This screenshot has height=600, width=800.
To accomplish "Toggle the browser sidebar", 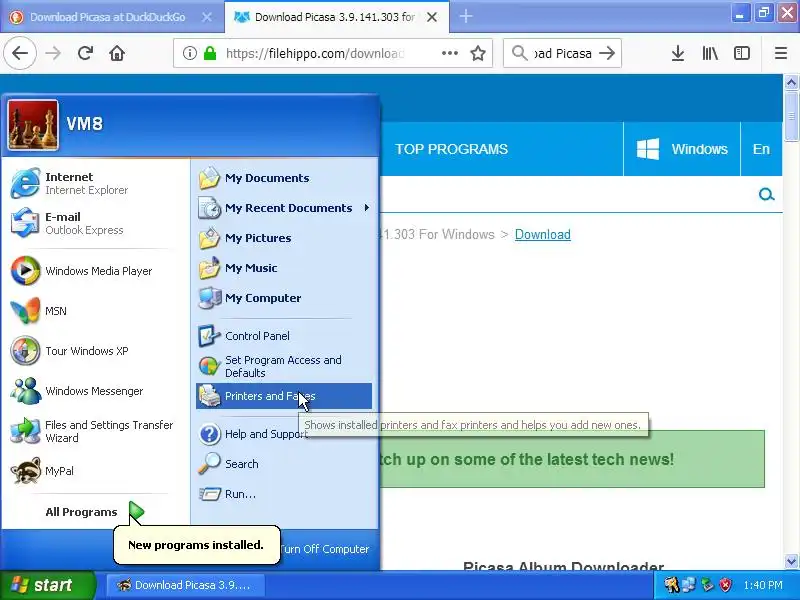I will click(x=741, y=53).
